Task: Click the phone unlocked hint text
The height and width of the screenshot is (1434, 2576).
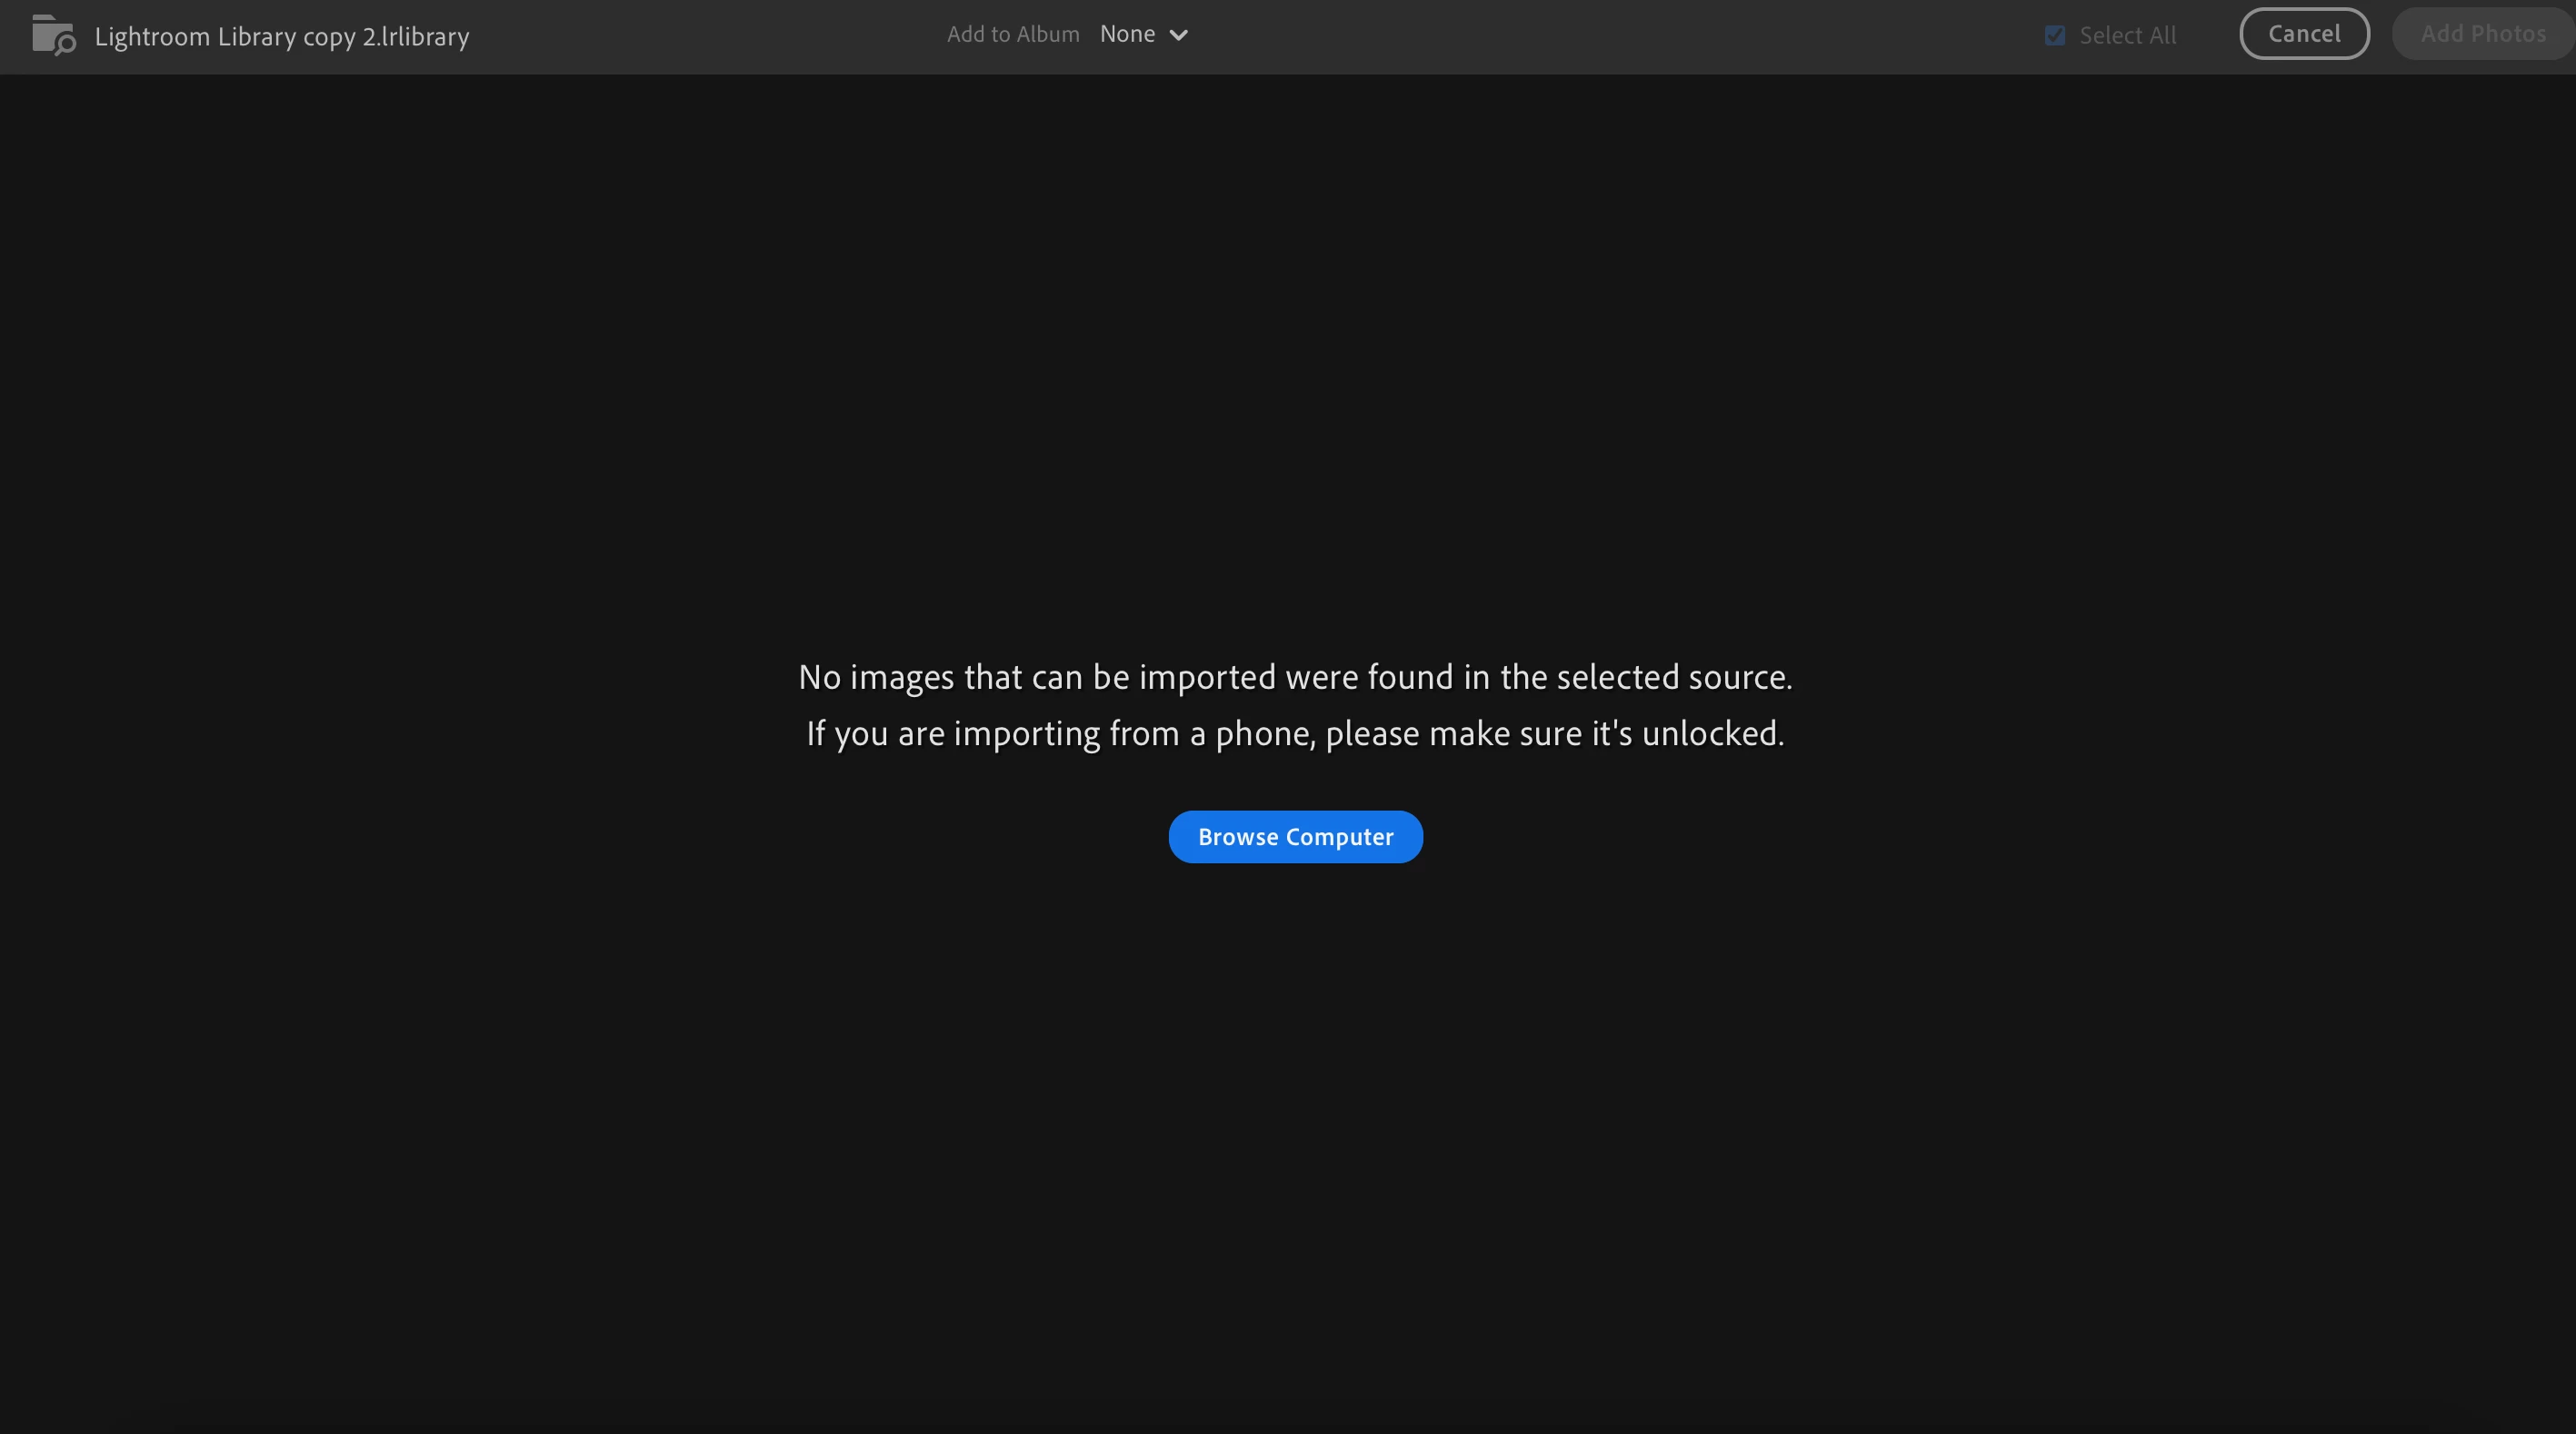Action: (x=1295, y=733)
